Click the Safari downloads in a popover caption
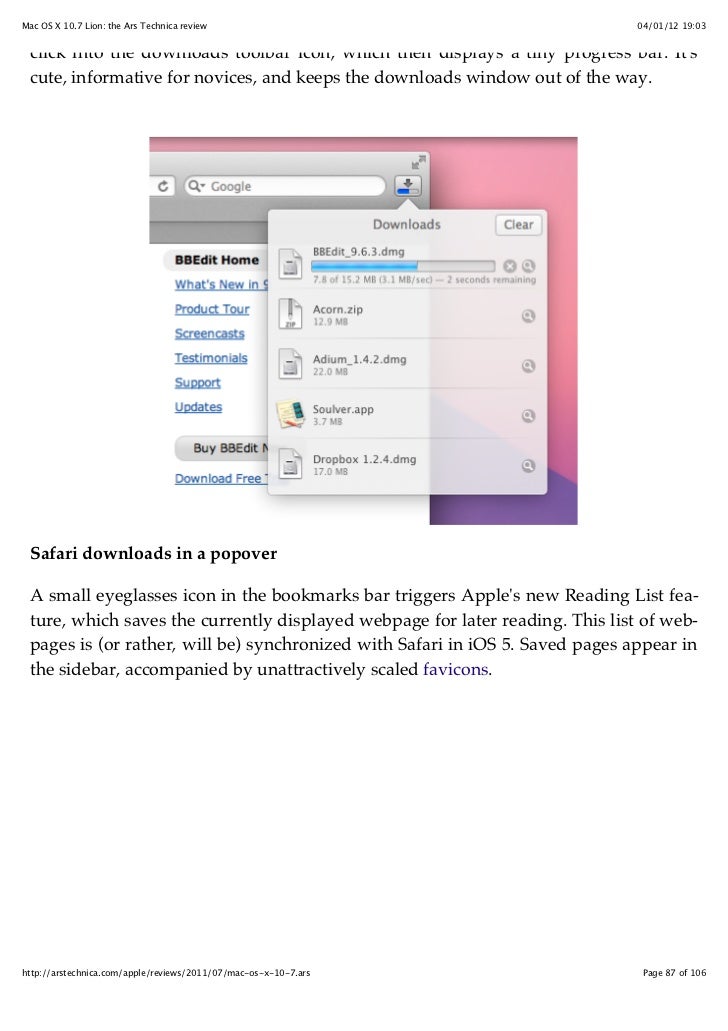This screenshot has height=1031, width=728. (153, 554)
